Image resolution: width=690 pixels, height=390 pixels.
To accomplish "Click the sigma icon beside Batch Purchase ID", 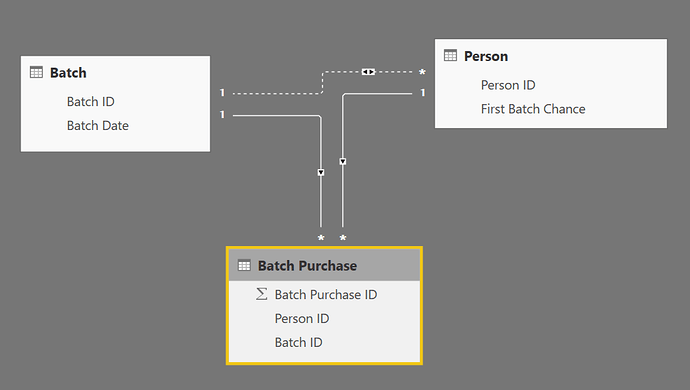I will pyautogui.click(x=261, y=294).
